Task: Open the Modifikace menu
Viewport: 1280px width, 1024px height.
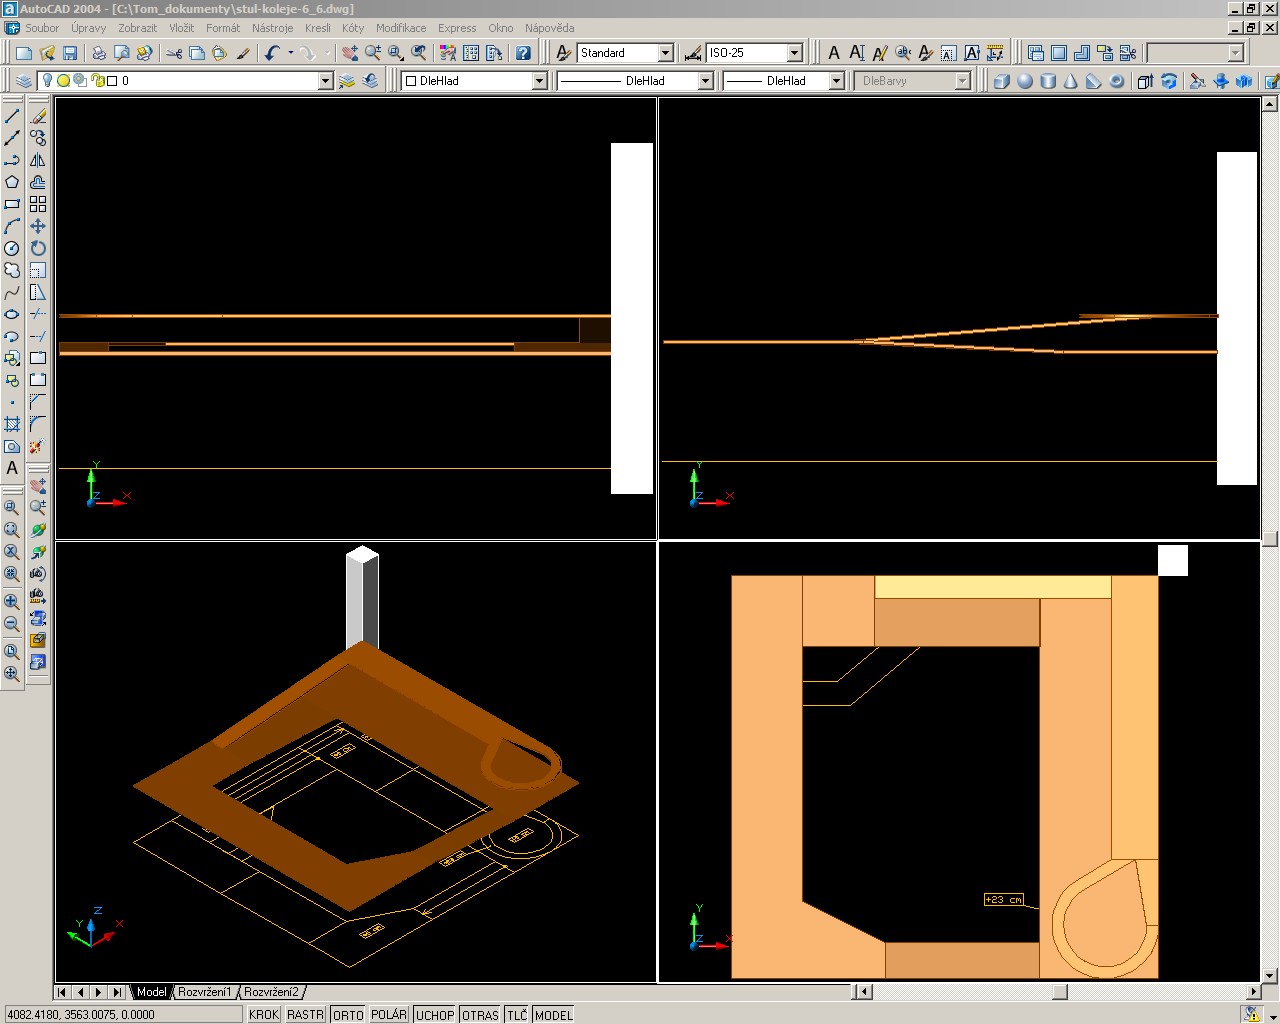Action: click(400, 28)
